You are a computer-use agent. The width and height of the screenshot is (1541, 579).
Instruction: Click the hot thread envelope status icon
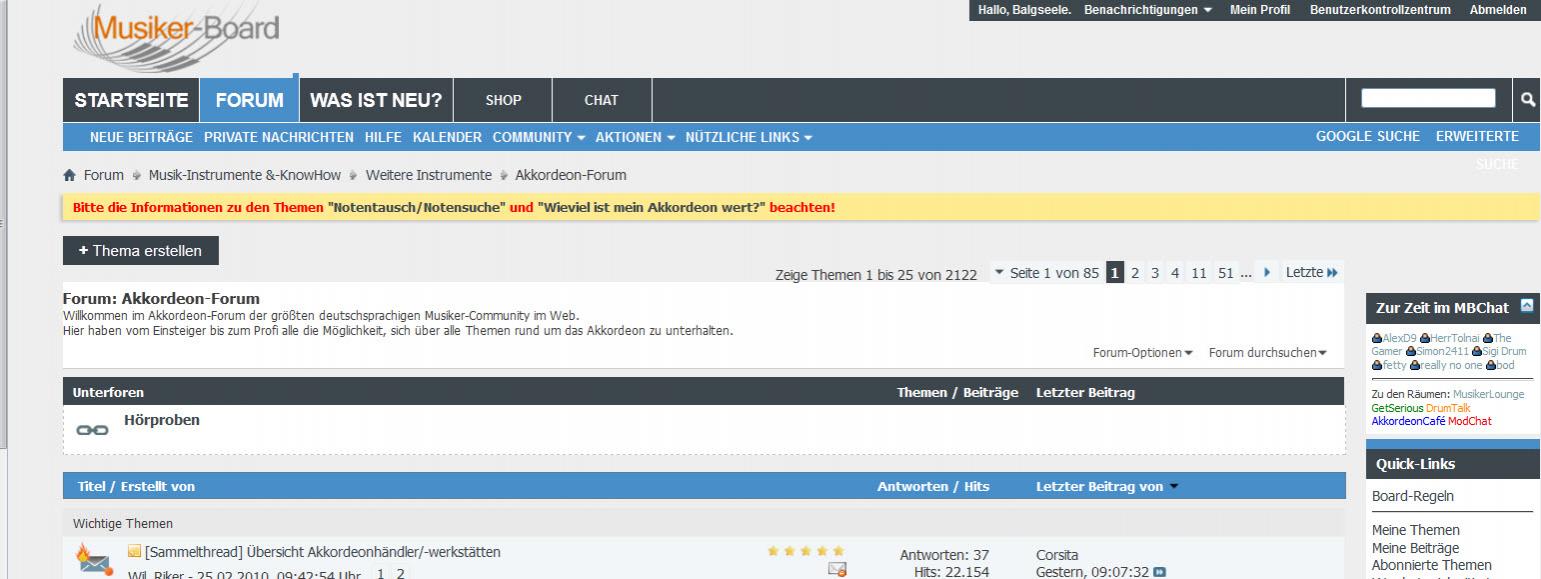pos(93,559)
